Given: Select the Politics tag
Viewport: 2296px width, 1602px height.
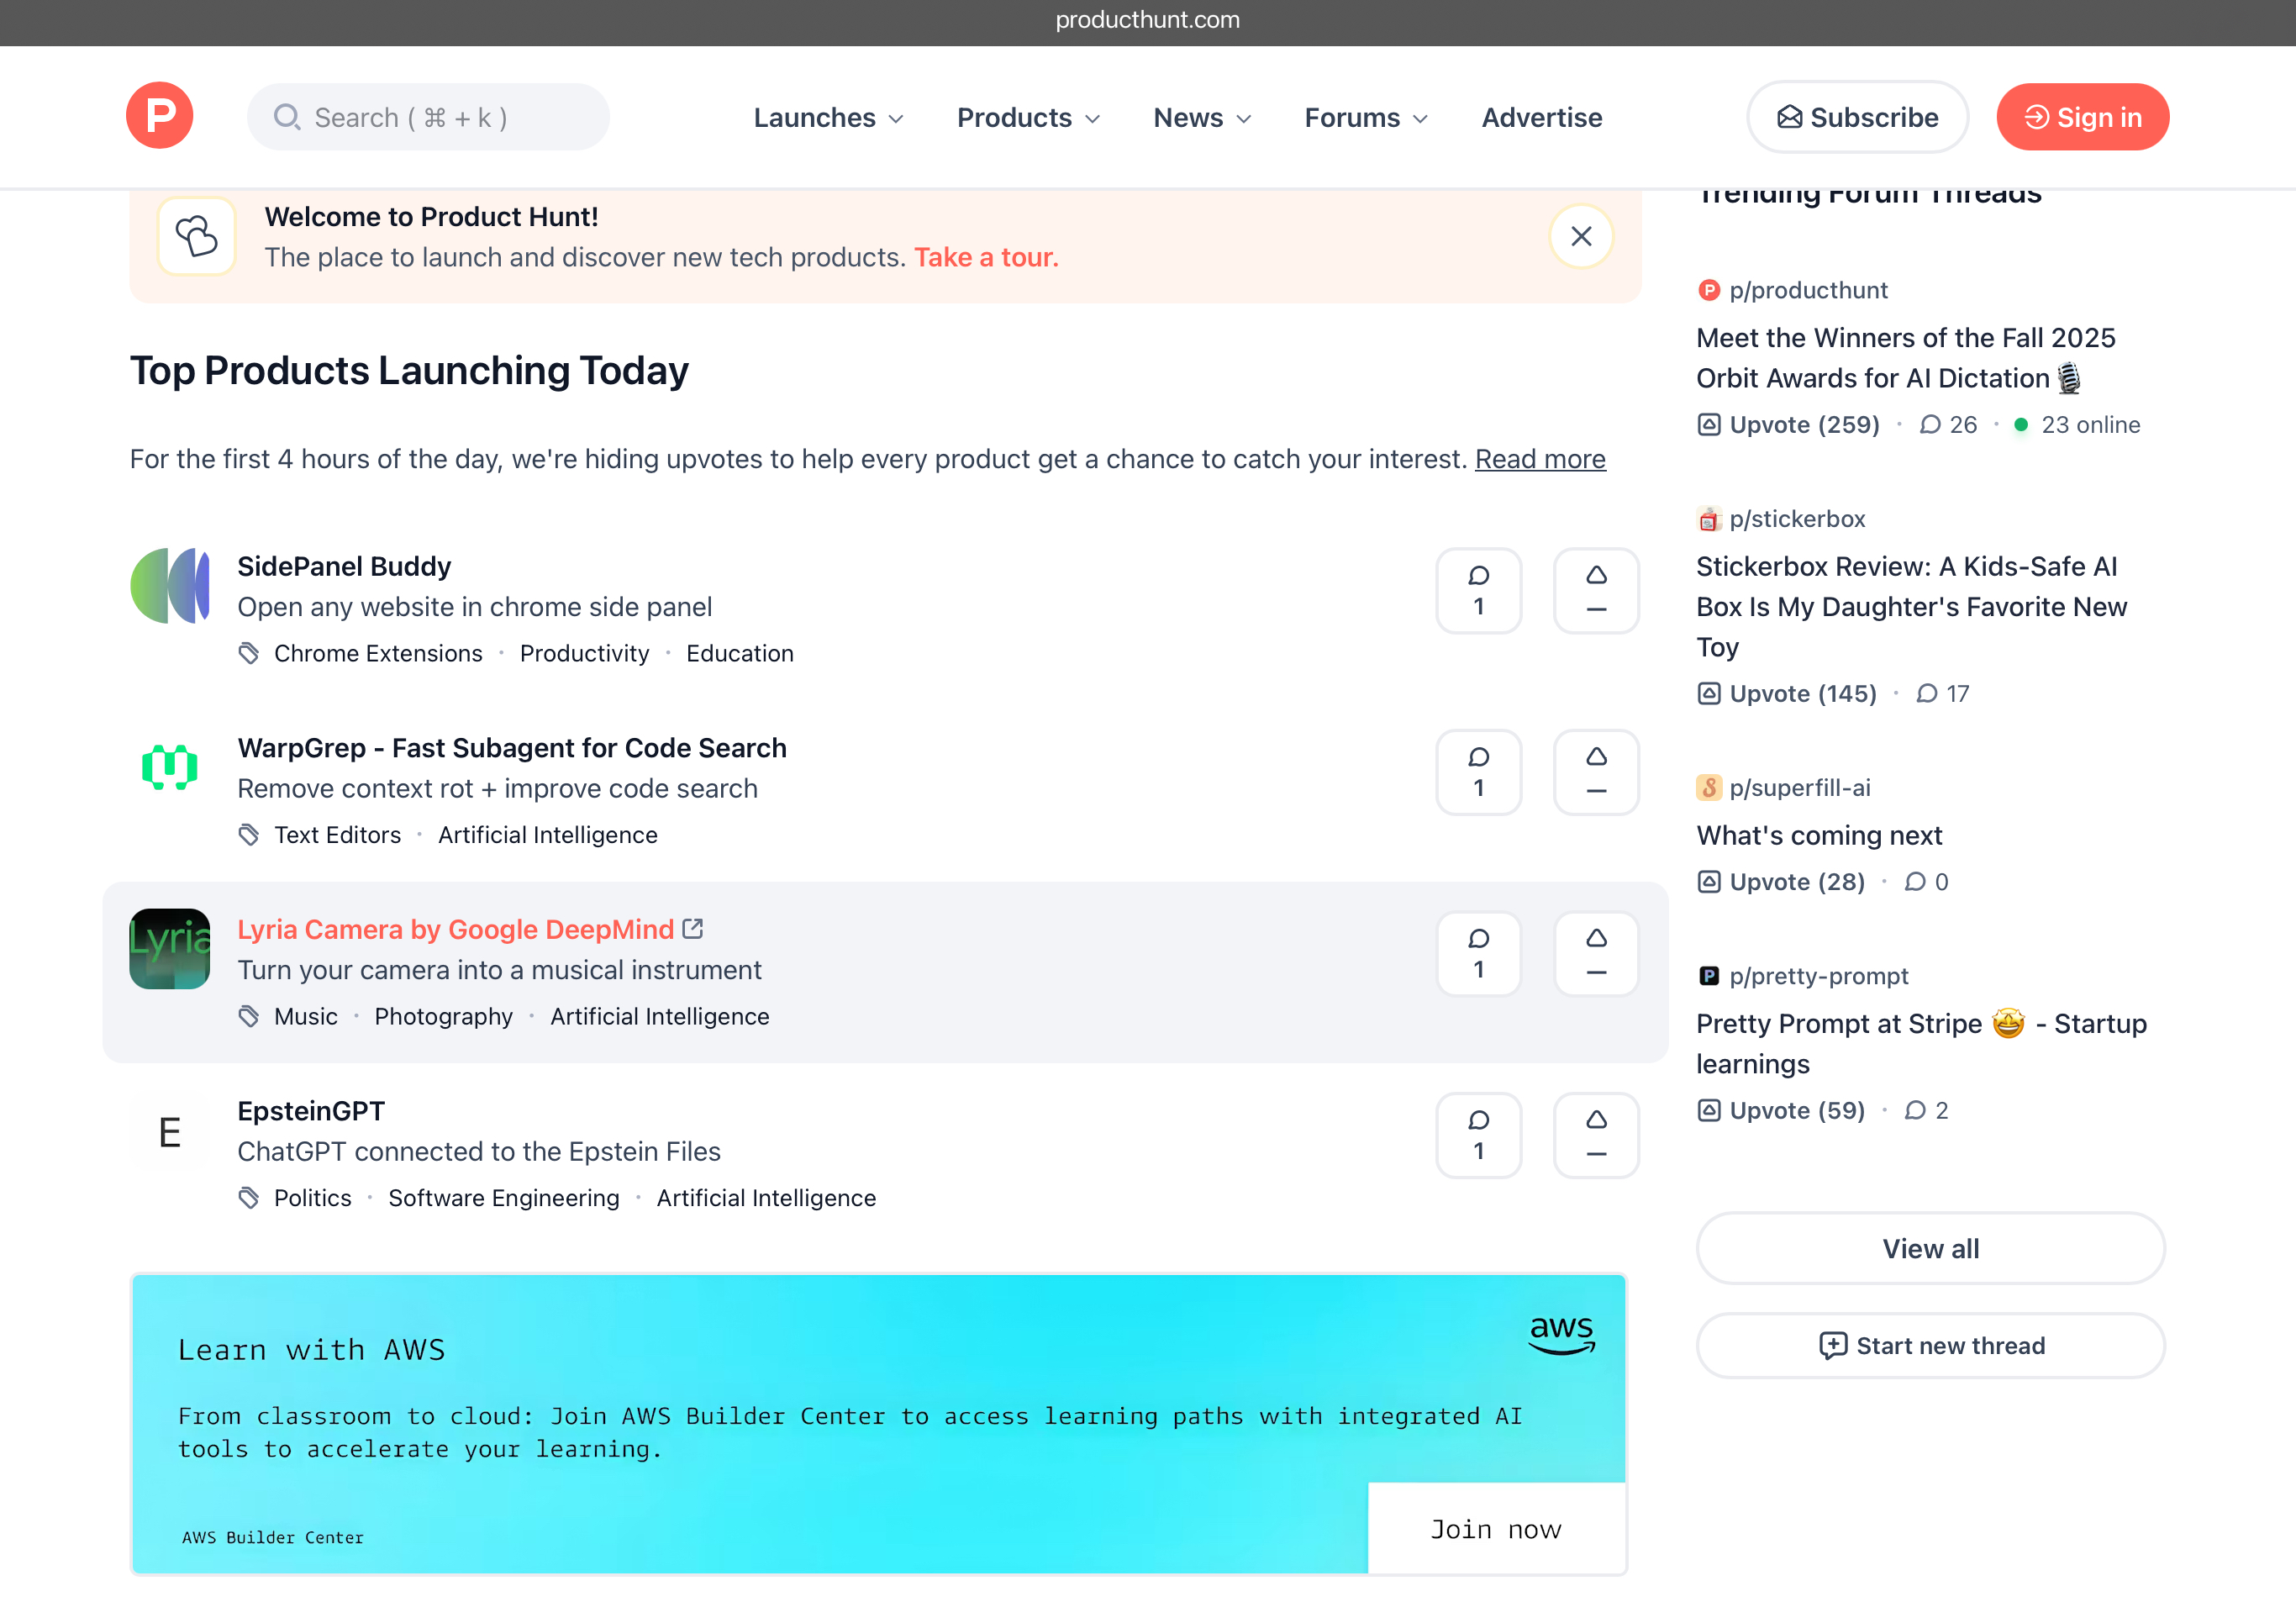Looking at the screenshot, I should tap(312, 1198).
